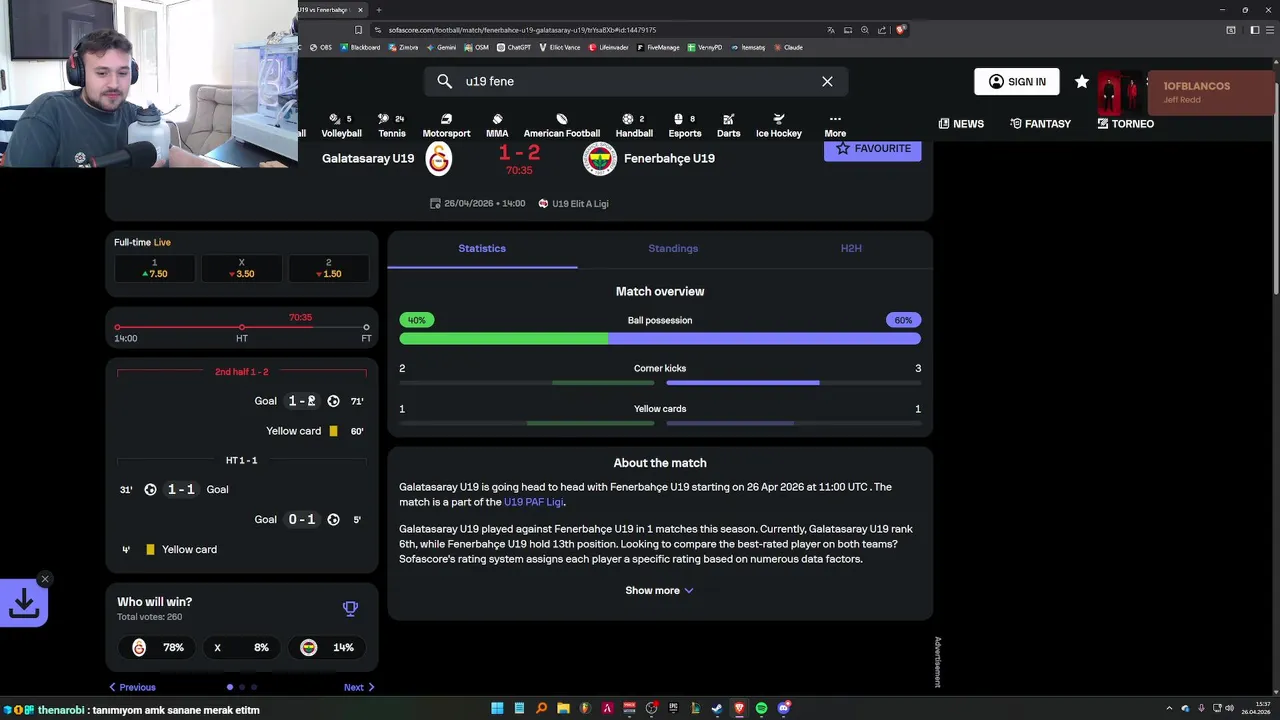The image size is (1280, 720).
Task: Click the Fenerbahçe U19 team logo
Action: 600,158
